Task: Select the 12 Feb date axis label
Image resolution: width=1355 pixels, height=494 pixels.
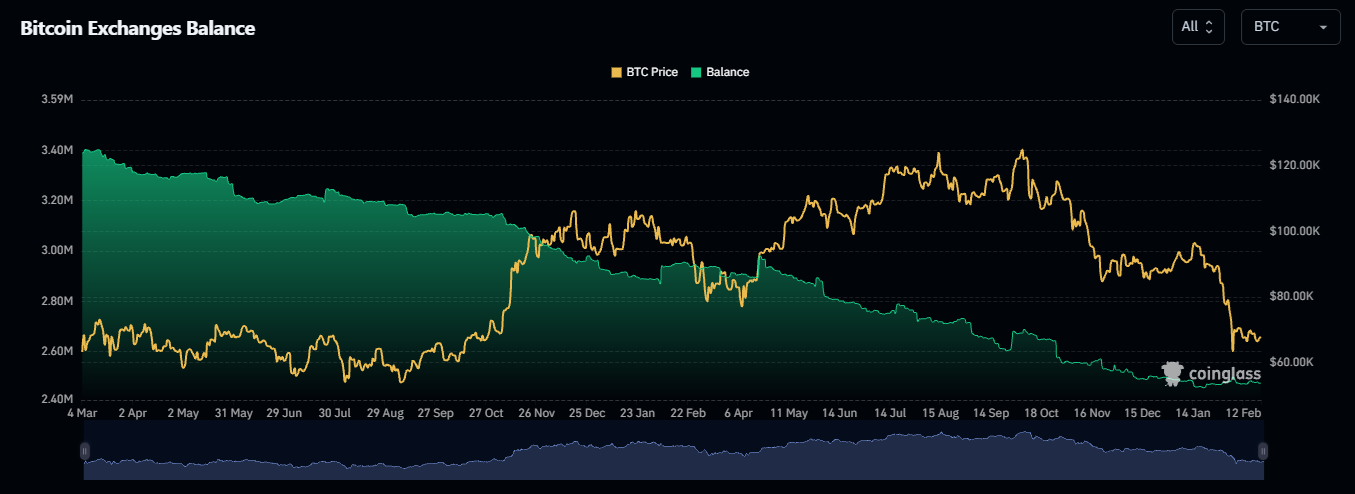Action: click(x=1244, y=412)
